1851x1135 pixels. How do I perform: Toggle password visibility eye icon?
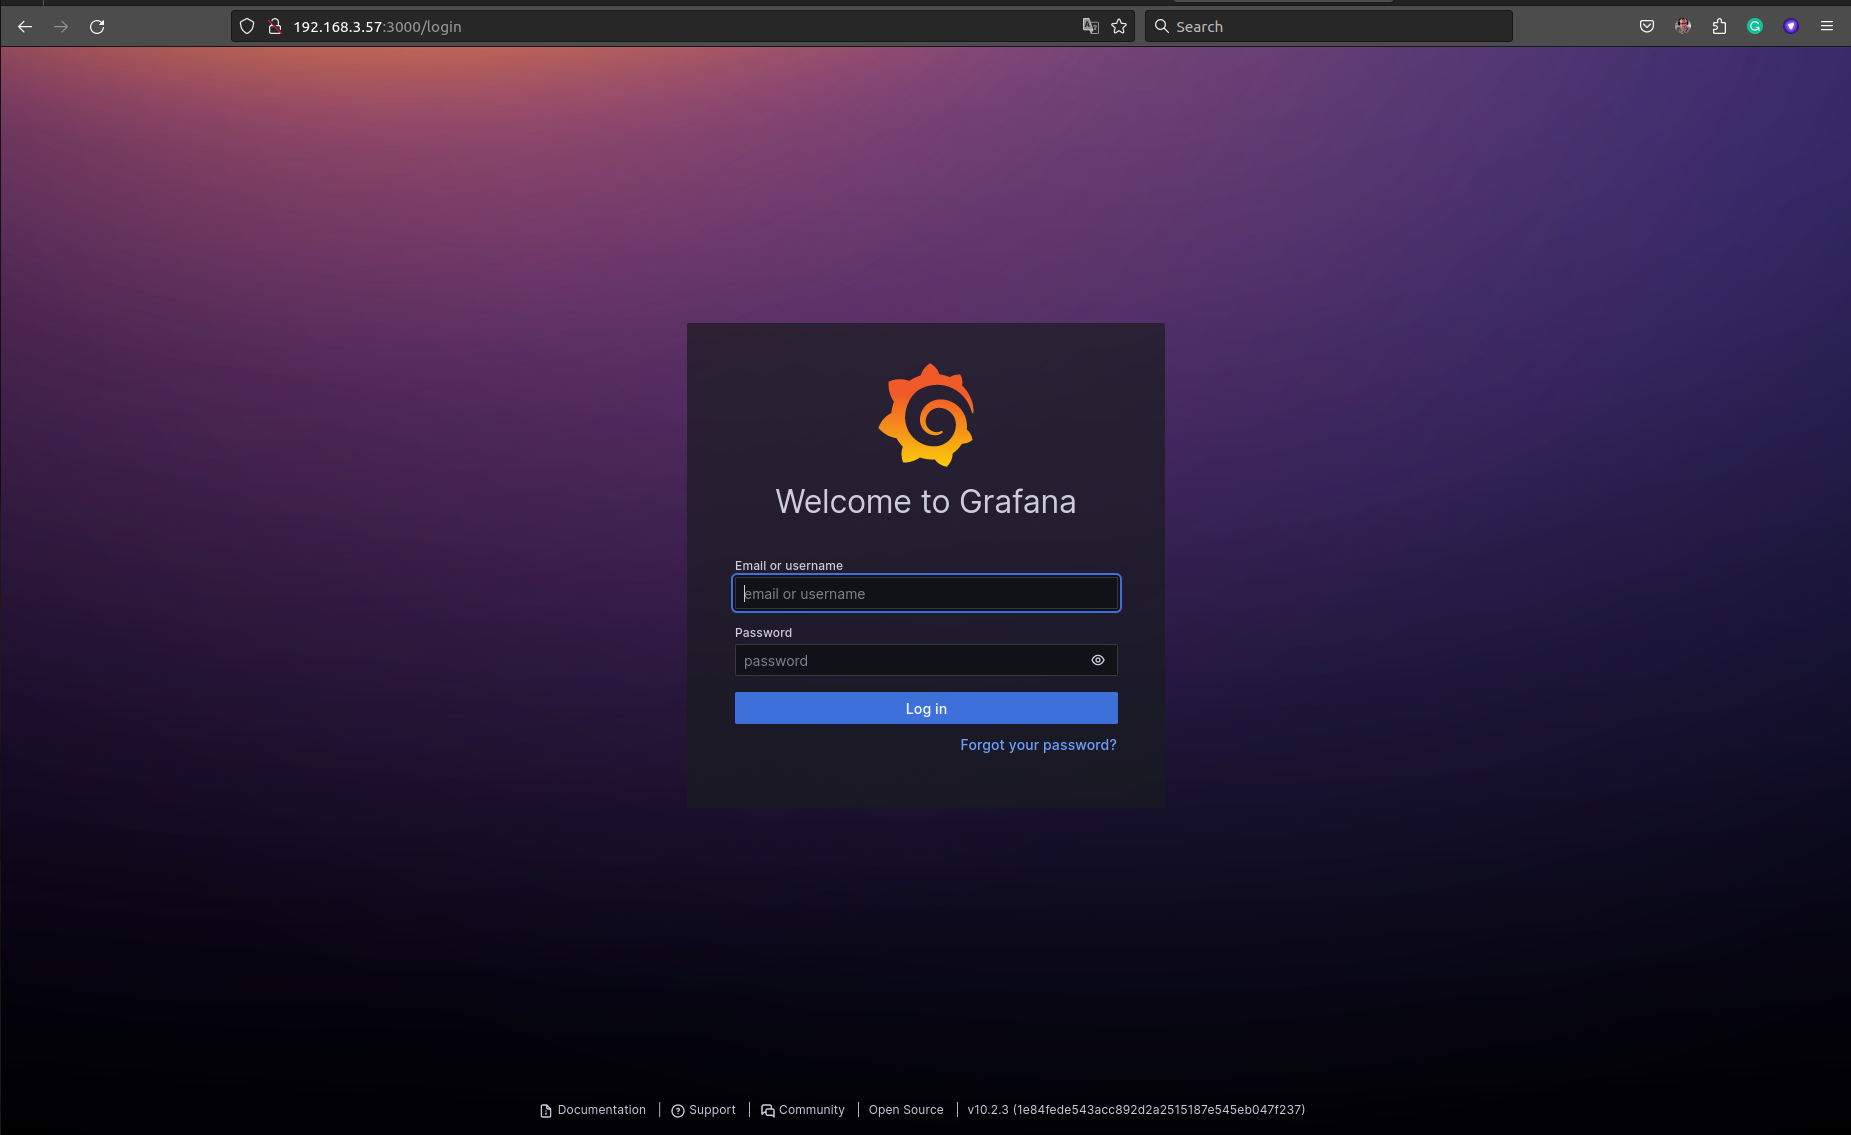pos(1098,660)
